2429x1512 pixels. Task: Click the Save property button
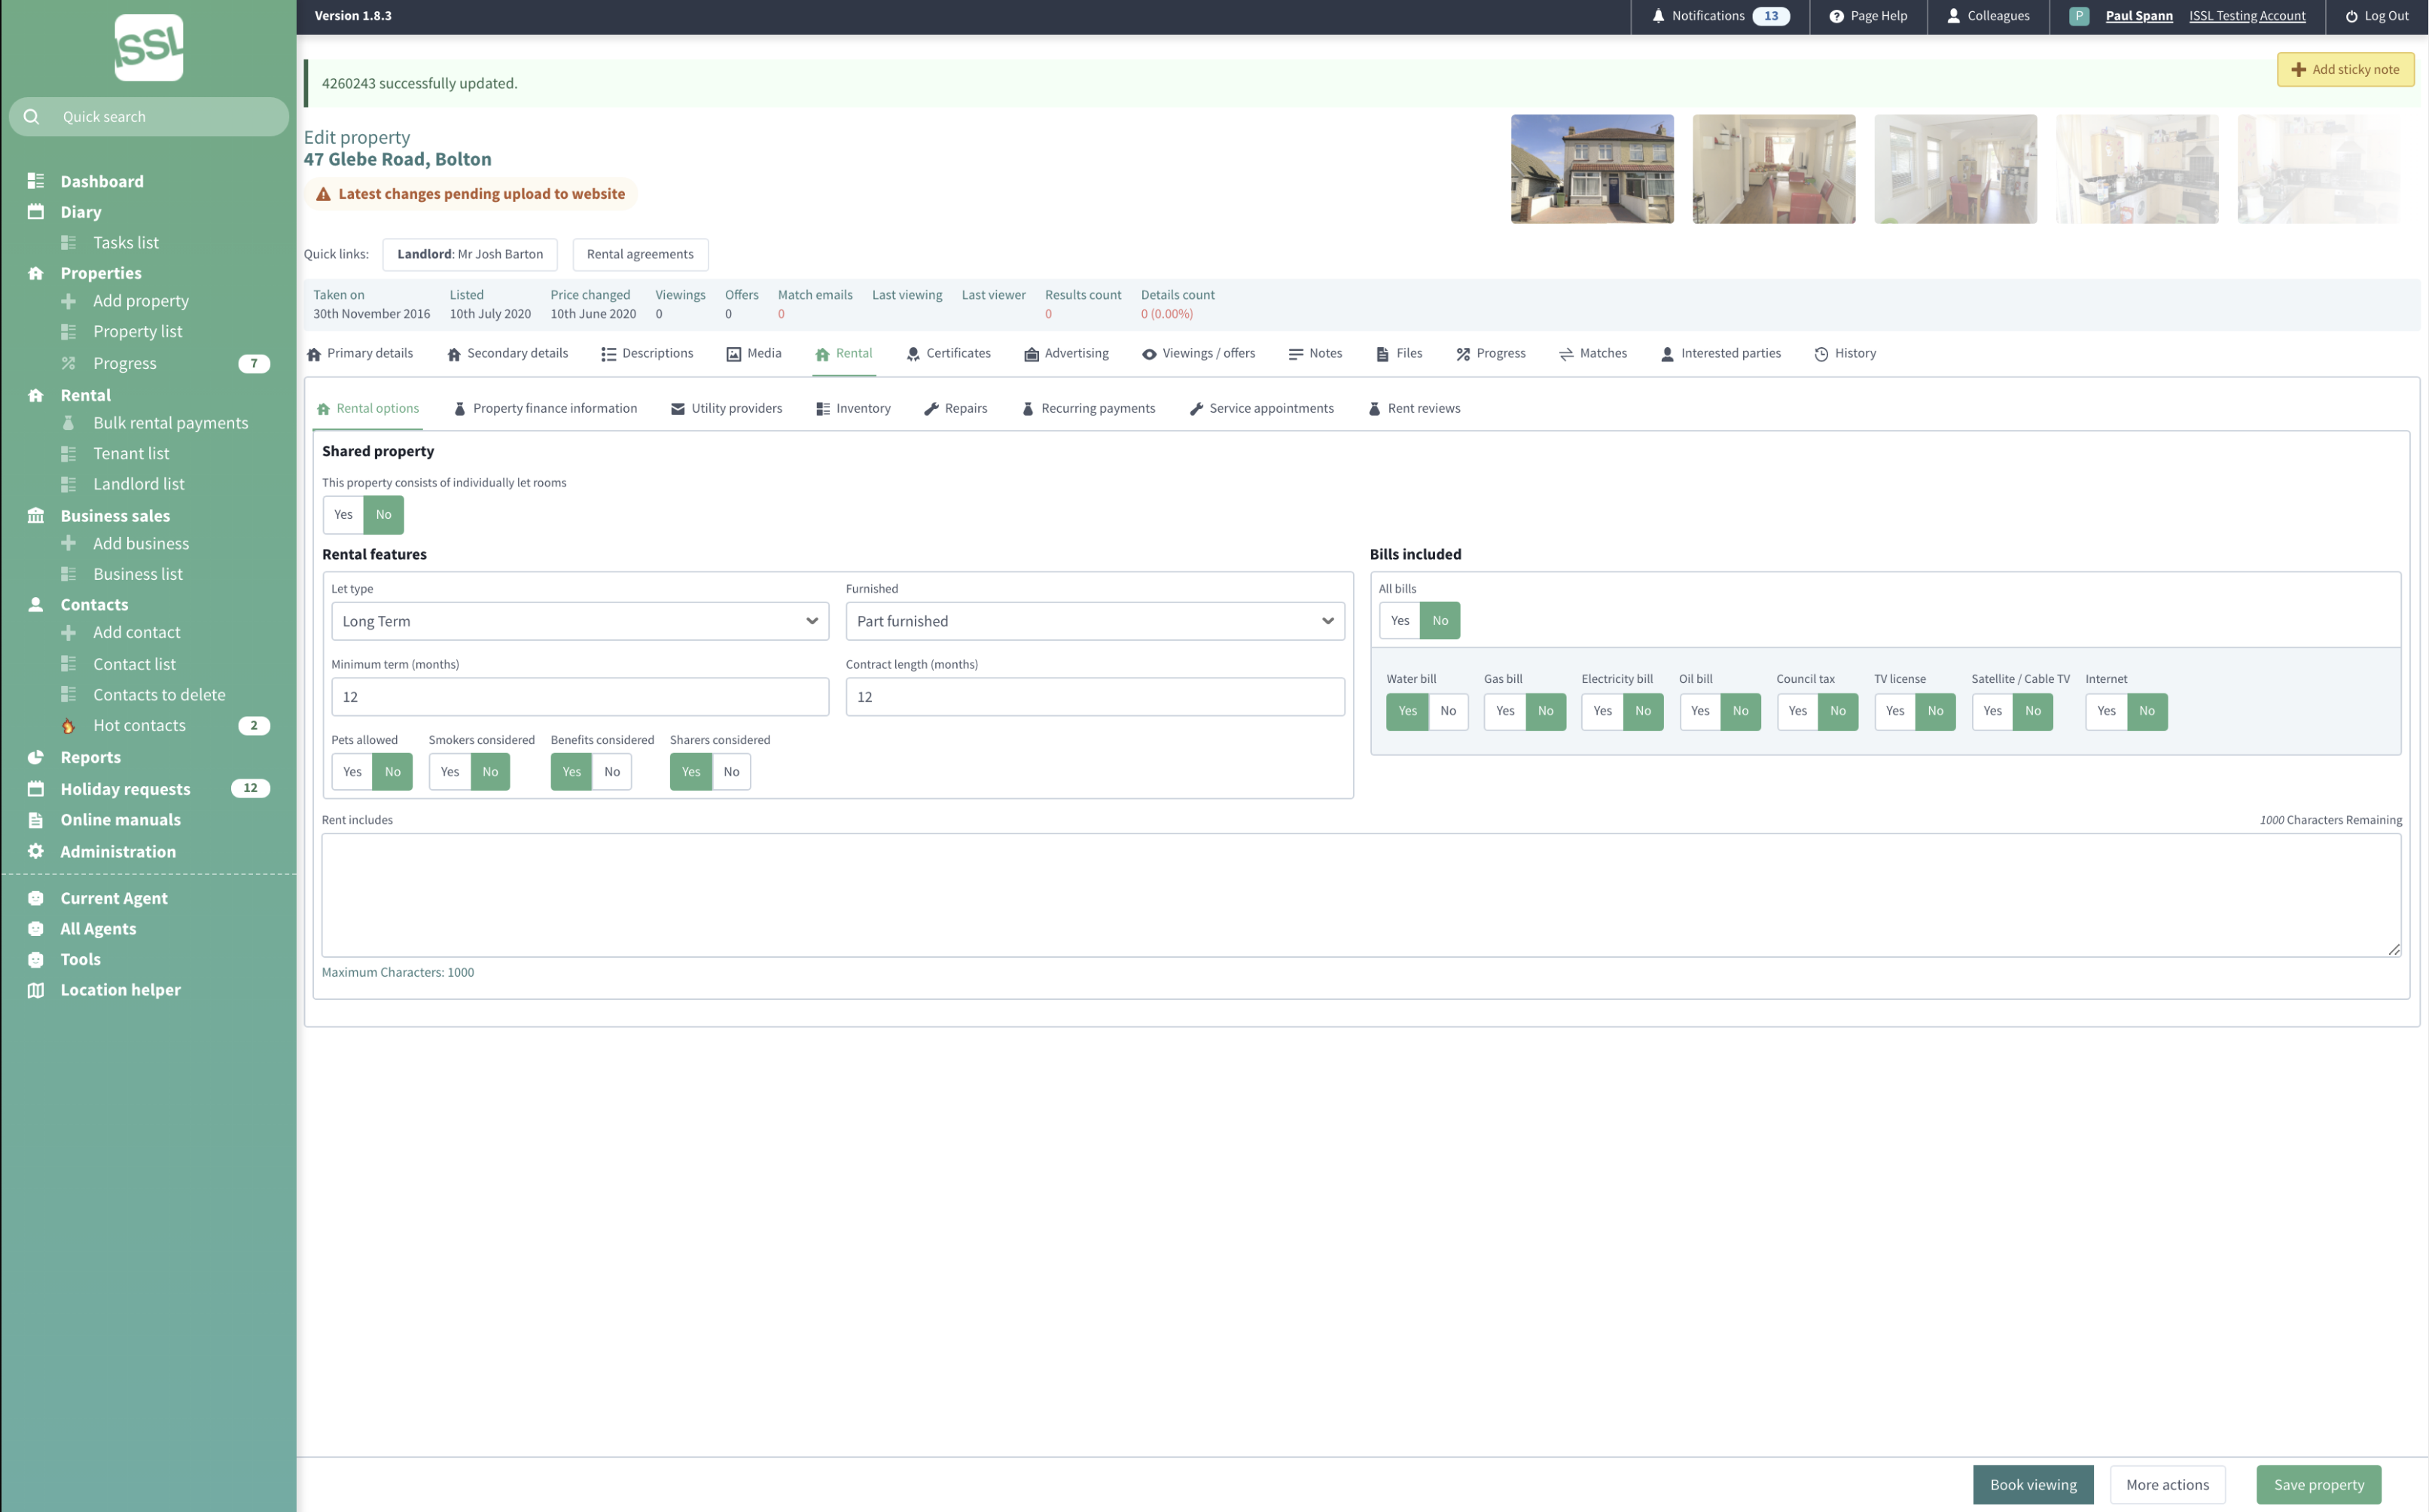[x=2318, y=1485]
